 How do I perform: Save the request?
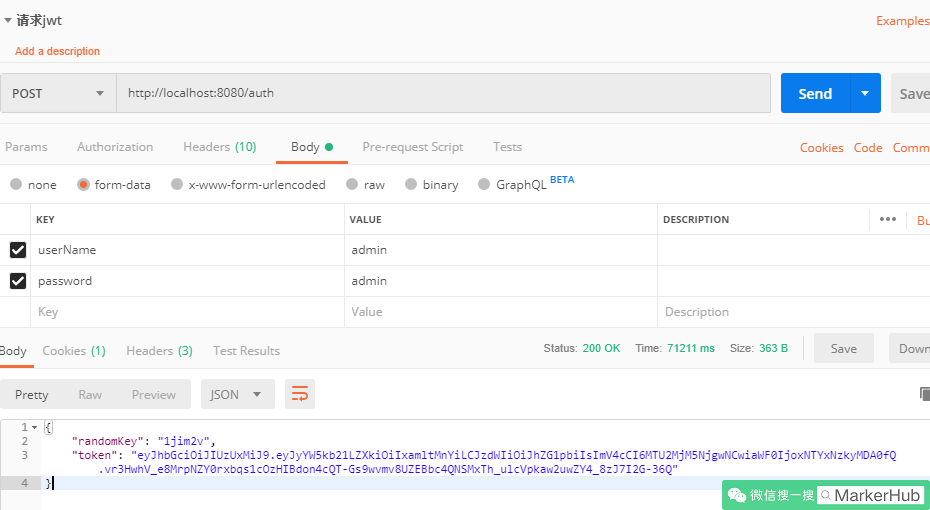pos(911,93)
